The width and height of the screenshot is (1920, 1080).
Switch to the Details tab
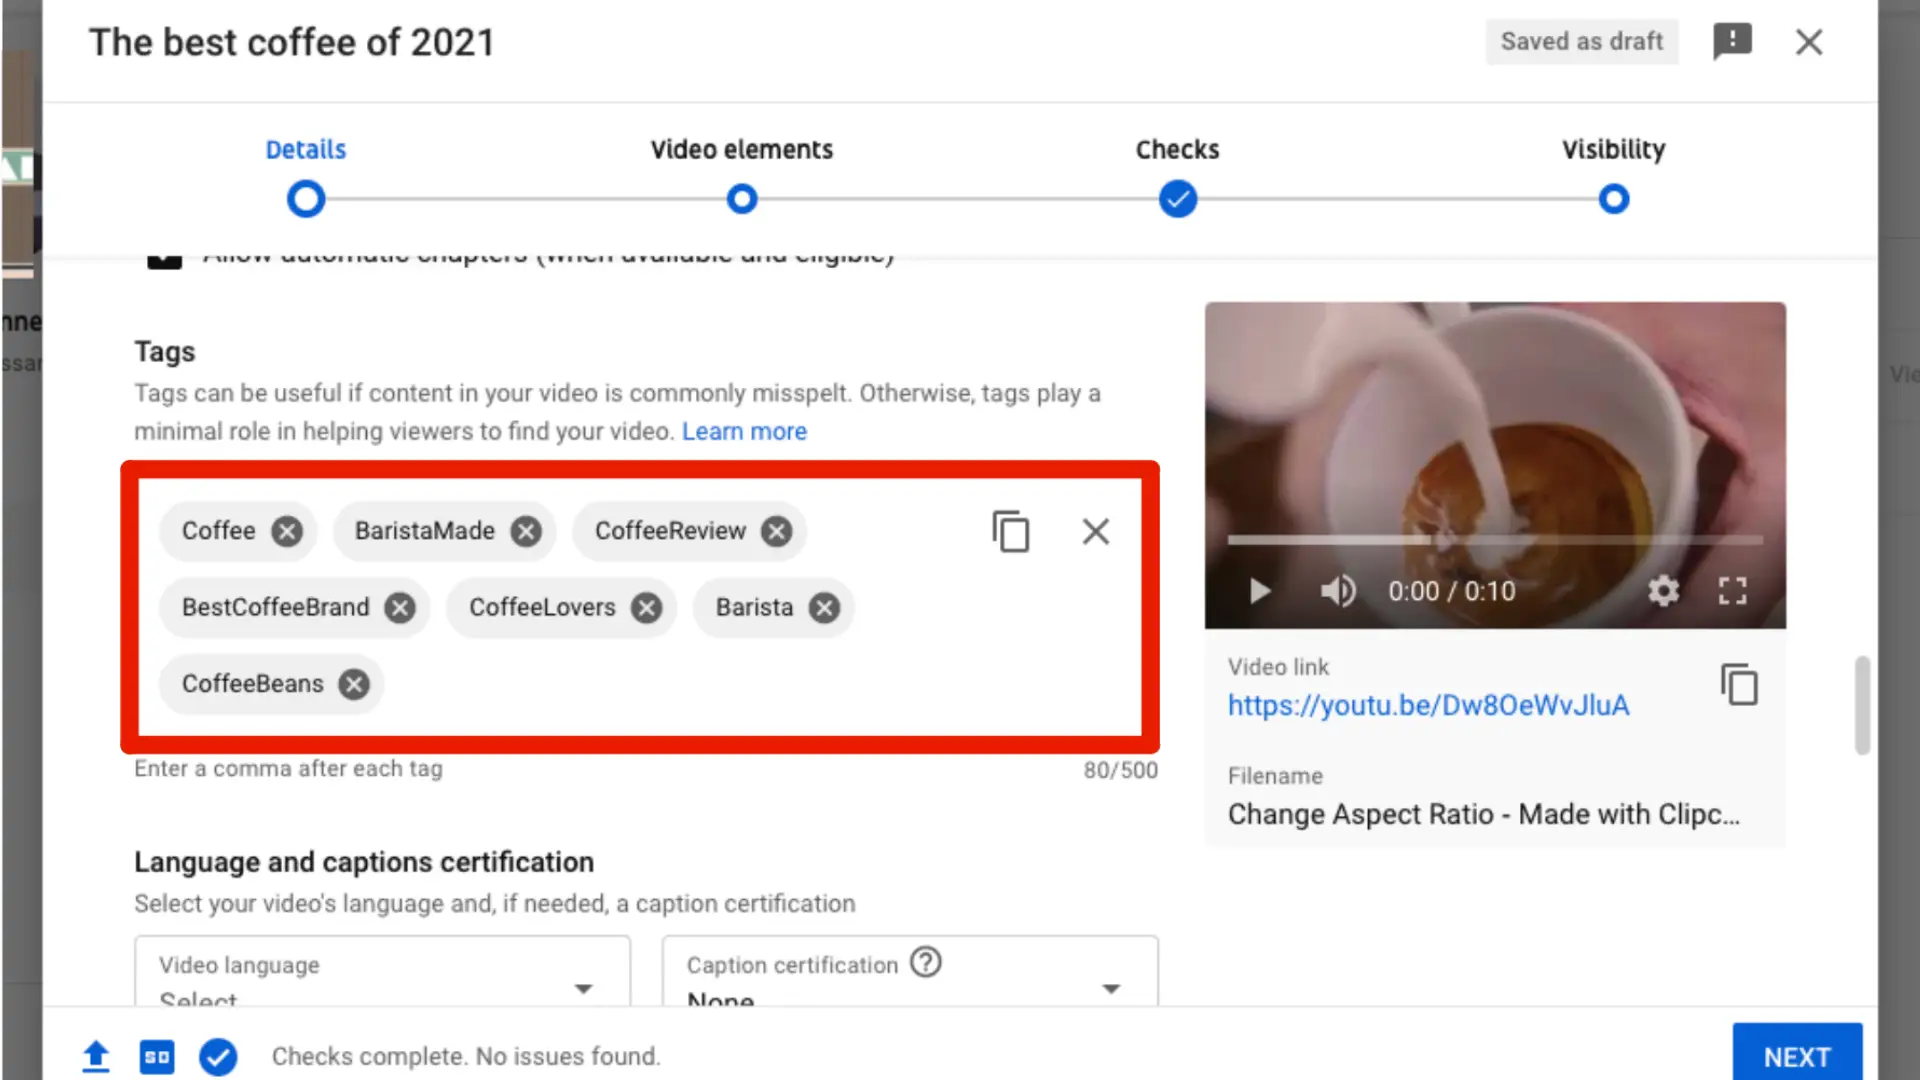[x=305, y=148]
